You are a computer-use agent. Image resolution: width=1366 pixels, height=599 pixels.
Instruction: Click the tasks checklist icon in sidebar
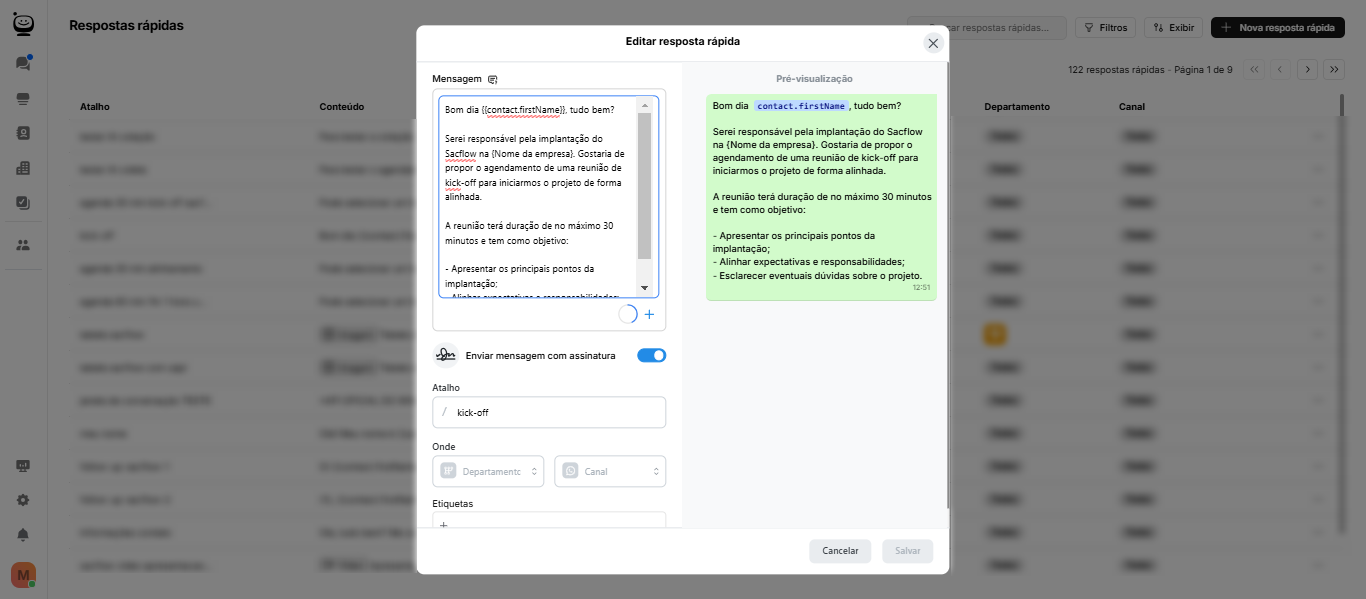tap(23, 203)
